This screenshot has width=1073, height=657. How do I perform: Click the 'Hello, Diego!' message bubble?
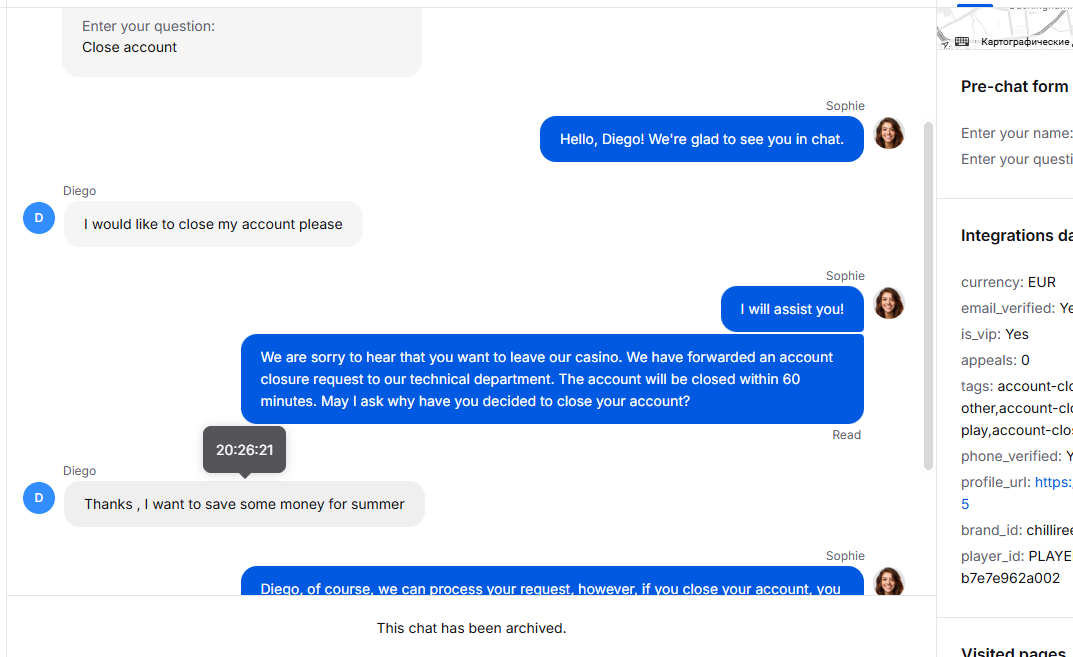(701, 139)
